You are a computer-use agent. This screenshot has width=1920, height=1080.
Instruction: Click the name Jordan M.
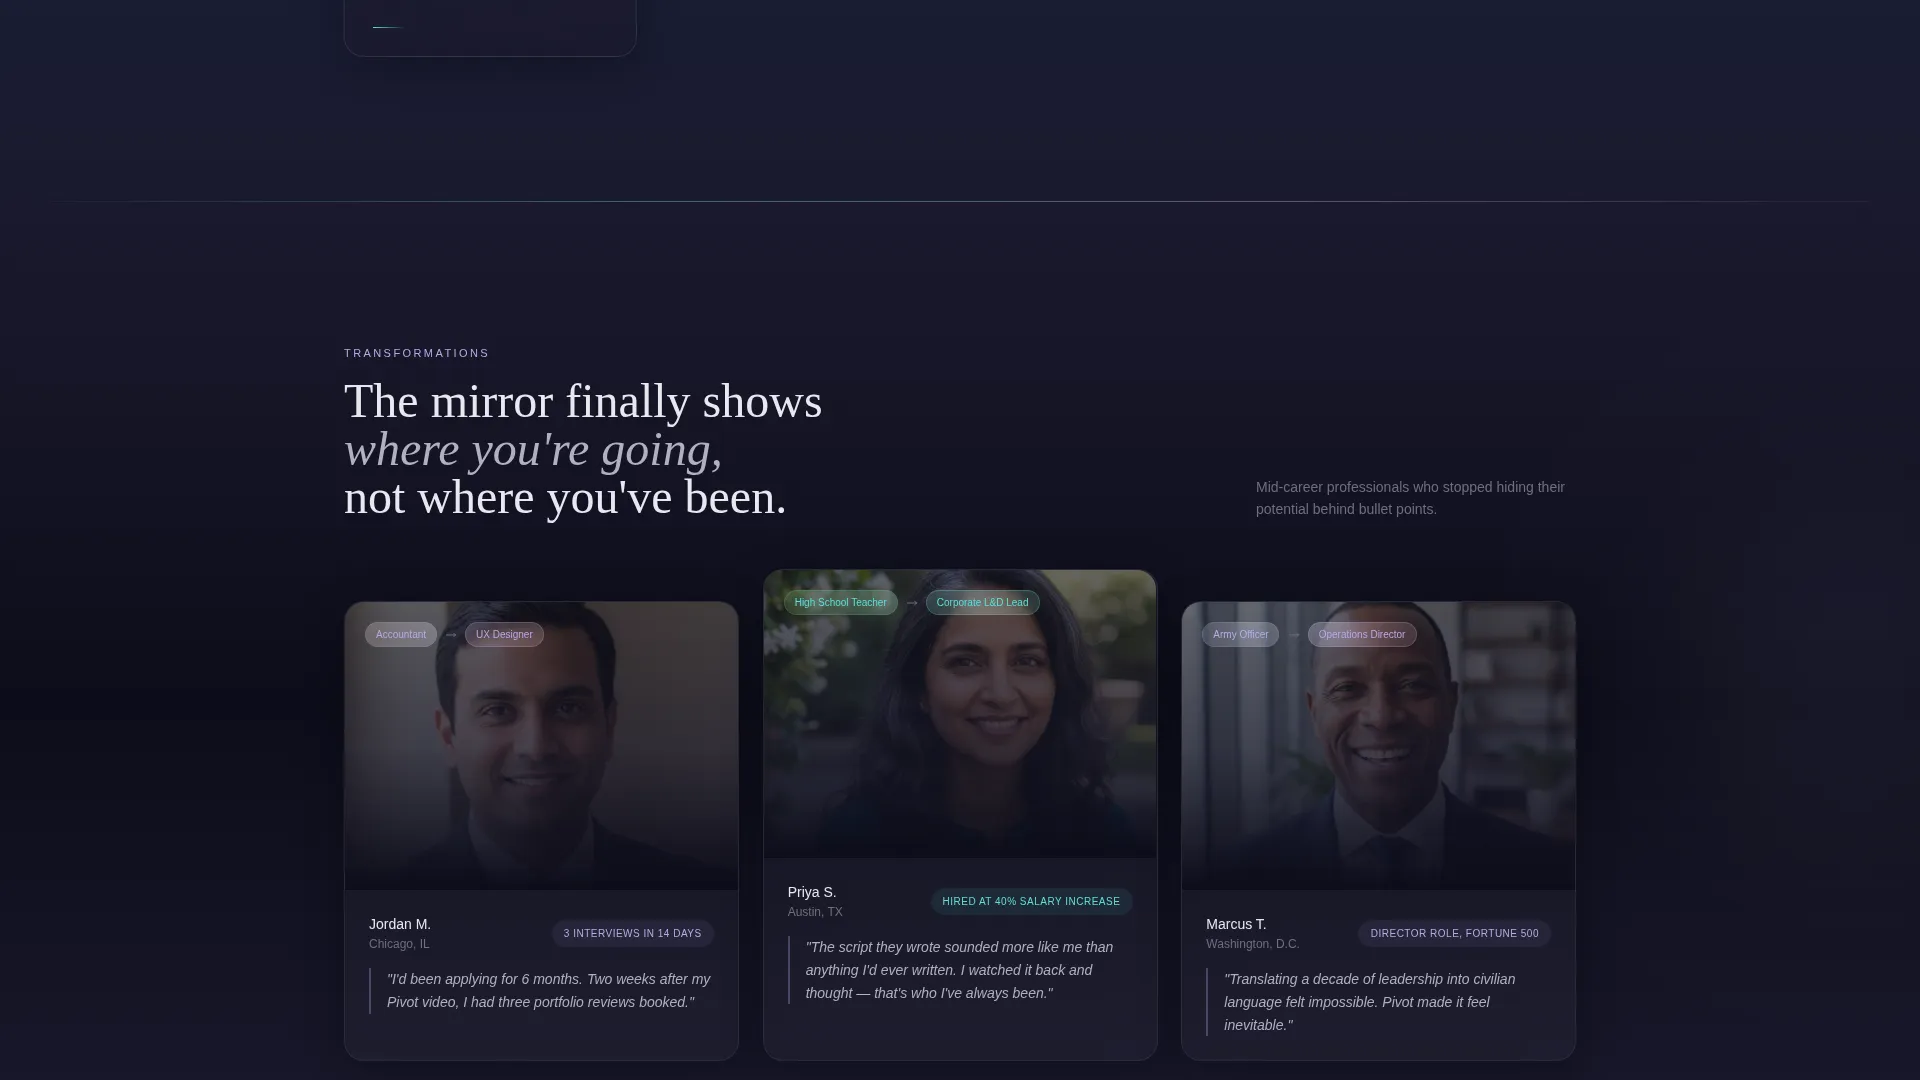pos(400,925)
